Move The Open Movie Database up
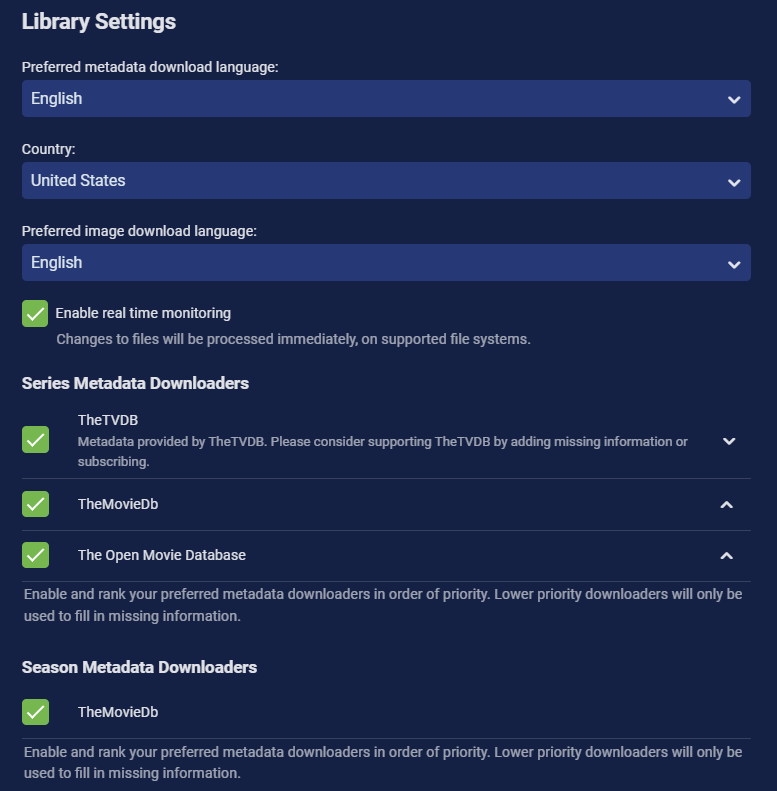The image size is (777, 791). point(727,556)
